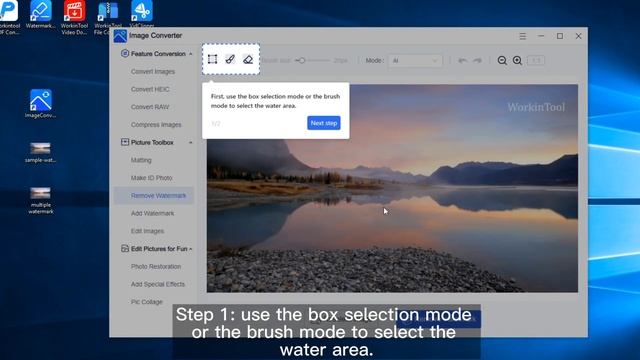Click the undo arrow icon
The width and height of the screenshot is (640, 360).
point(462,61)
